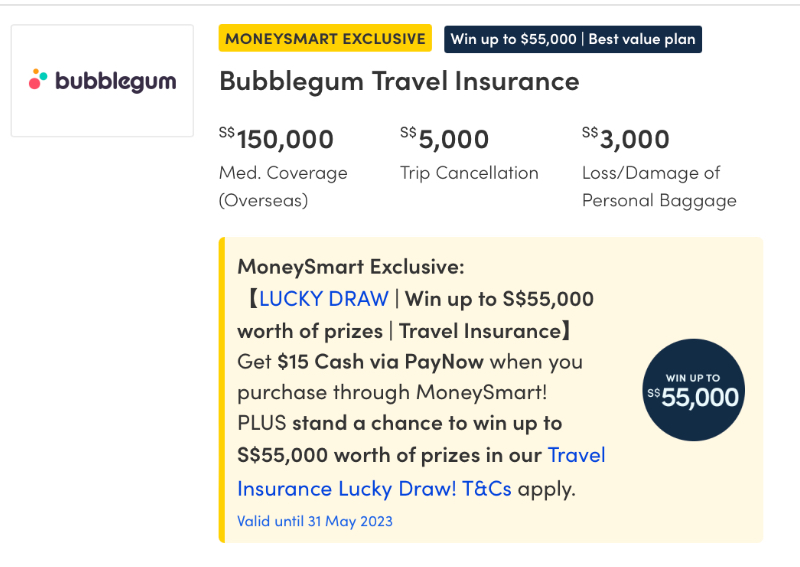This screenshot has height=567, width=800.
Task: Click the bubblegum colored dots icon
Action: (38, 79)
